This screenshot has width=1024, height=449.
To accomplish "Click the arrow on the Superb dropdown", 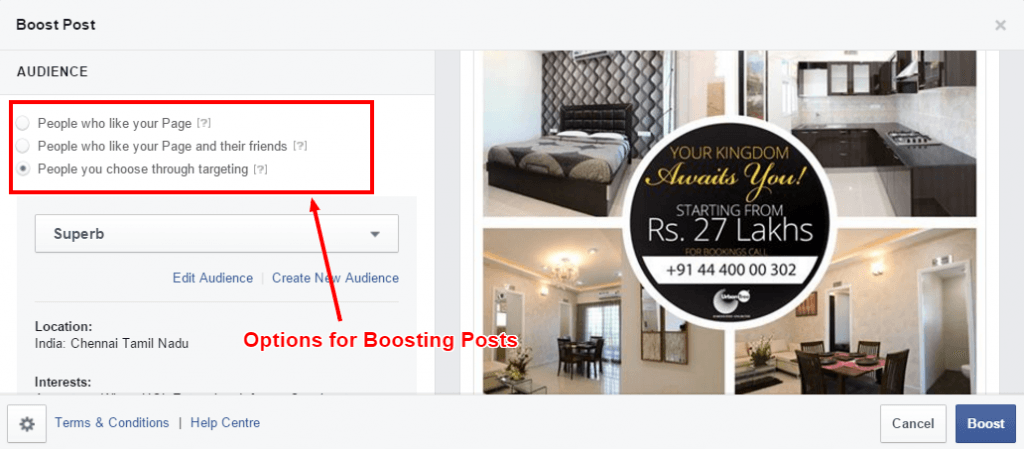I will [x=375, y=234].
